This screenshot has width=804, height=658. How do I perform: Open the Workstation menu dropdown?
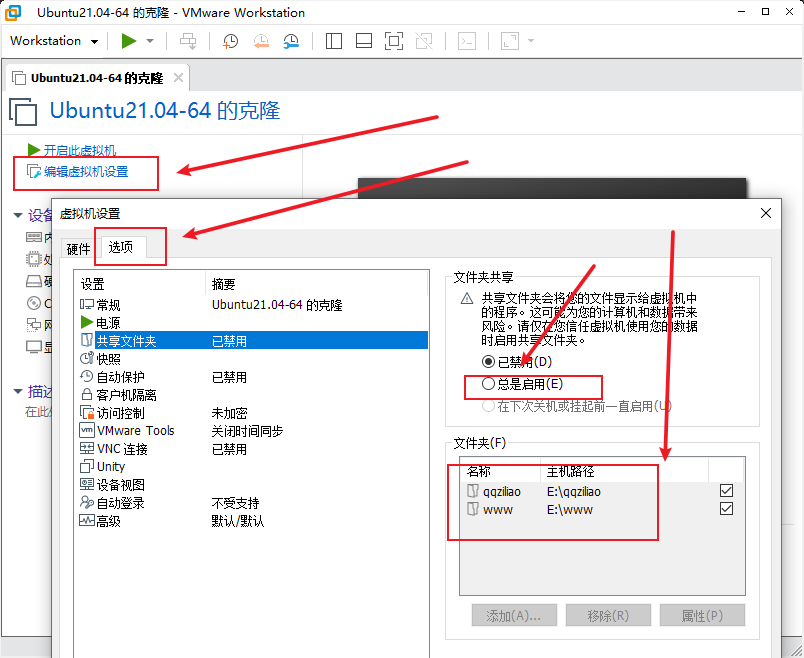point(53,41)
